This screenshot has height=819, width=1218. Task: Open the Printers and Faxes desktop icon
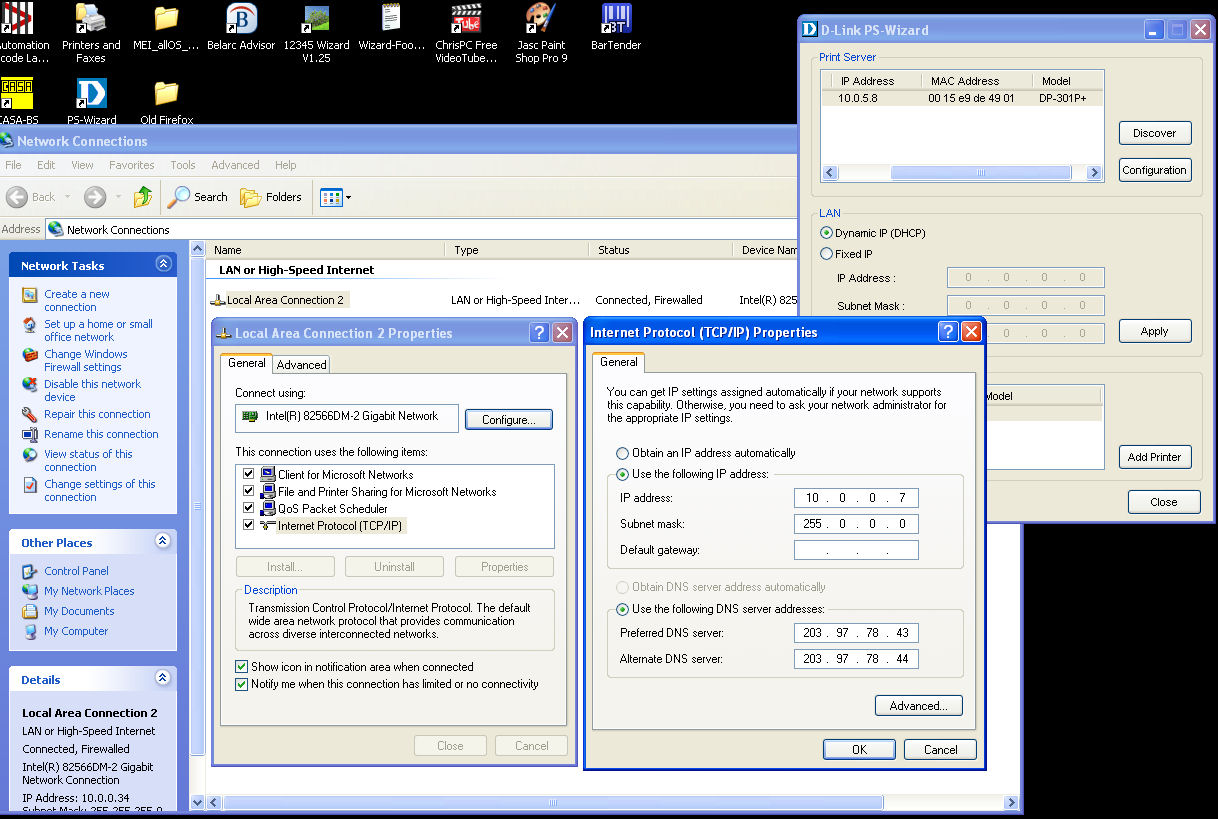91,20
